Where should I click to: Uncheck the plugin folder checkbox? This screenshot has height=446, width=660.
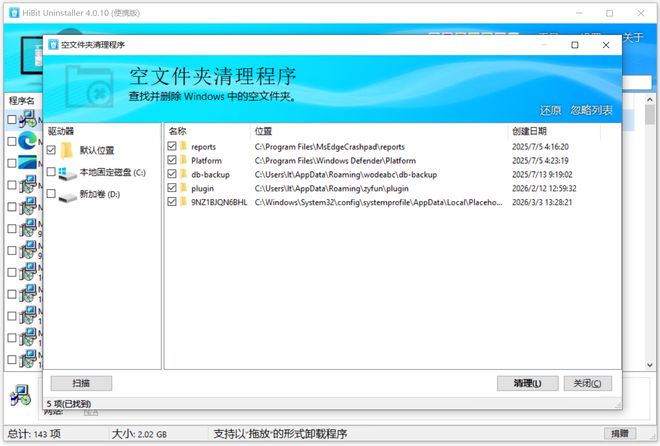pos(172,188)
